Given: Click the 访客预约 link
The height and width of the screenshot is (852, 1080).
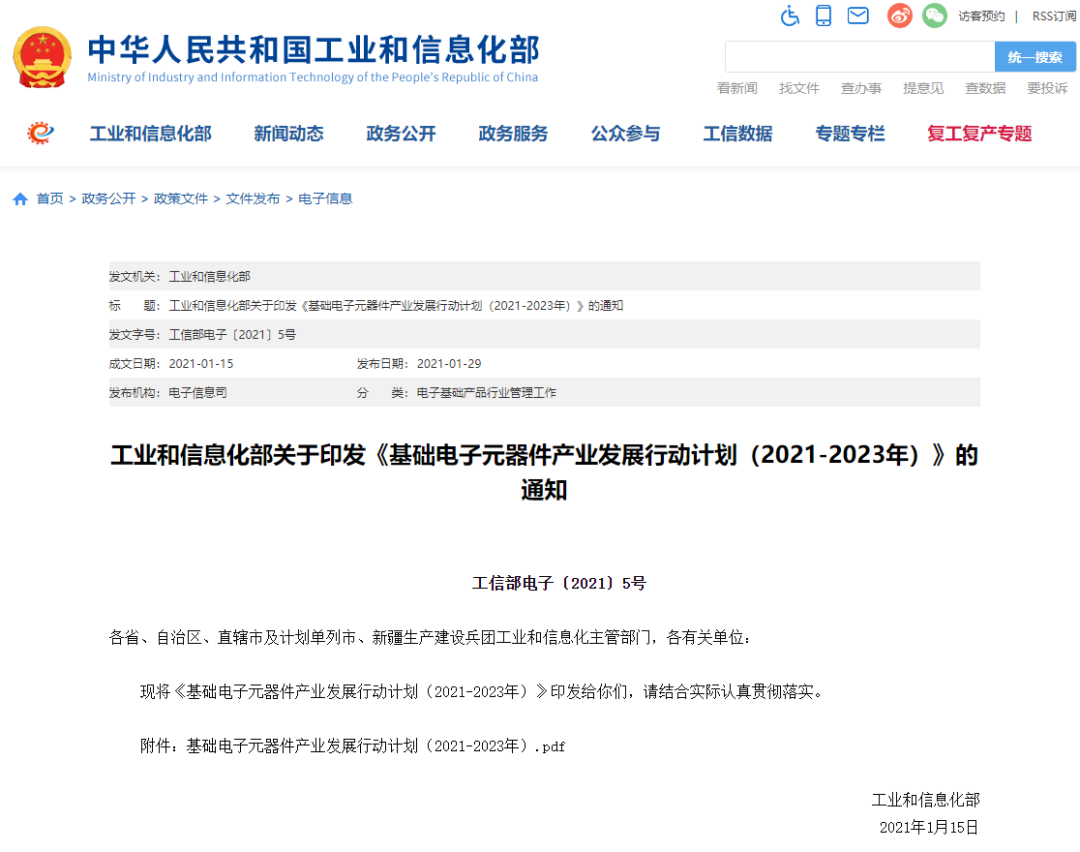Looking at the screenshot, I should point(981,16).
